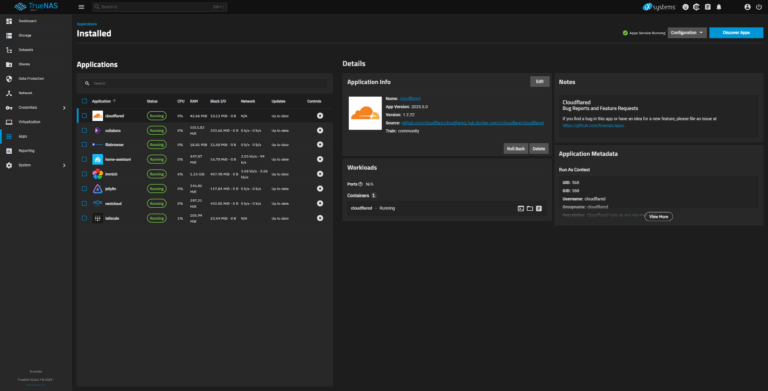Open the shell icon for the cloudflared container
The height and width of the screenshot is (391, 768).
pyautogui.click(x=521, y=209)
